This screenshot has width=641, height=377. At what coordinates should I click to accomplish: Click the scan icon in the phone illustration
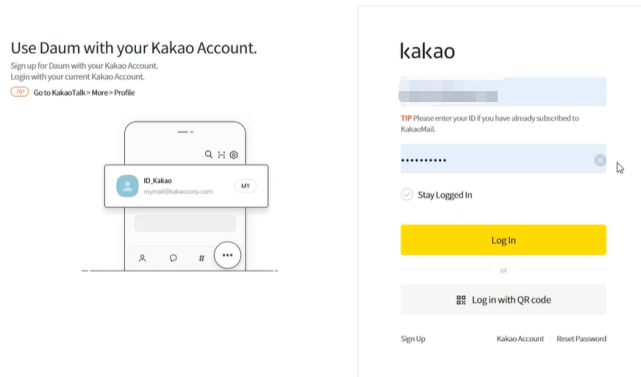pyautogui.click(x=221, y=155)
